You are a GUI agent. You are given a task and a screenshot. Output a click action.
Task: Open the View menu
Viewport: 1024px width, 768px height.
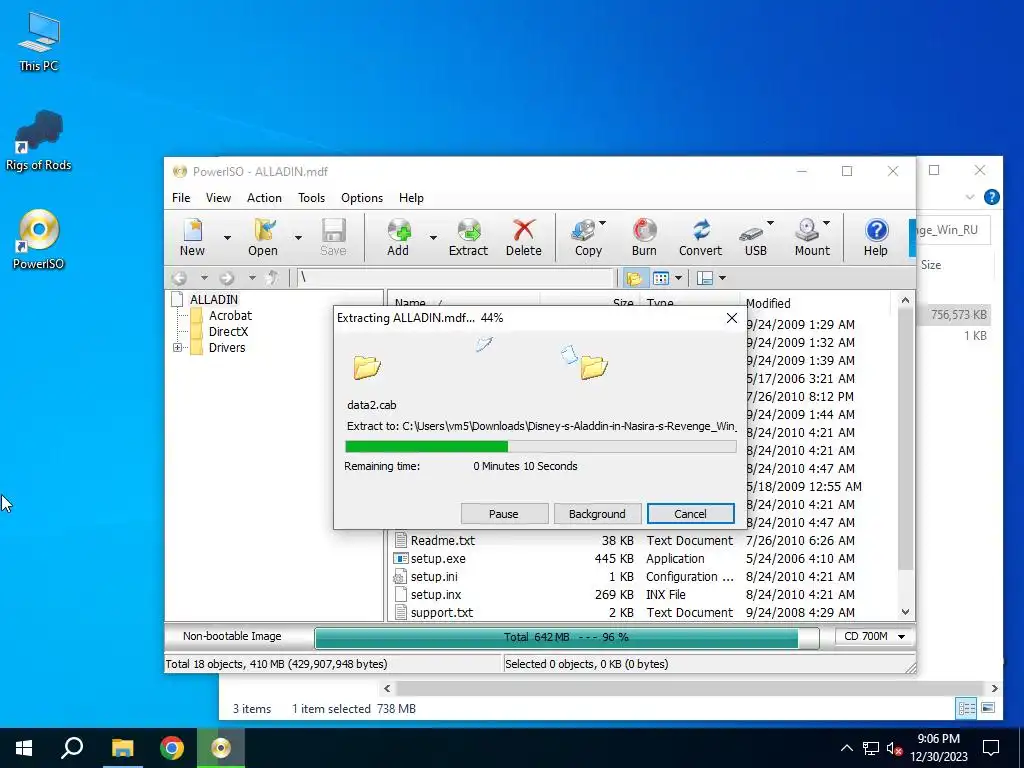pos(218,198)
